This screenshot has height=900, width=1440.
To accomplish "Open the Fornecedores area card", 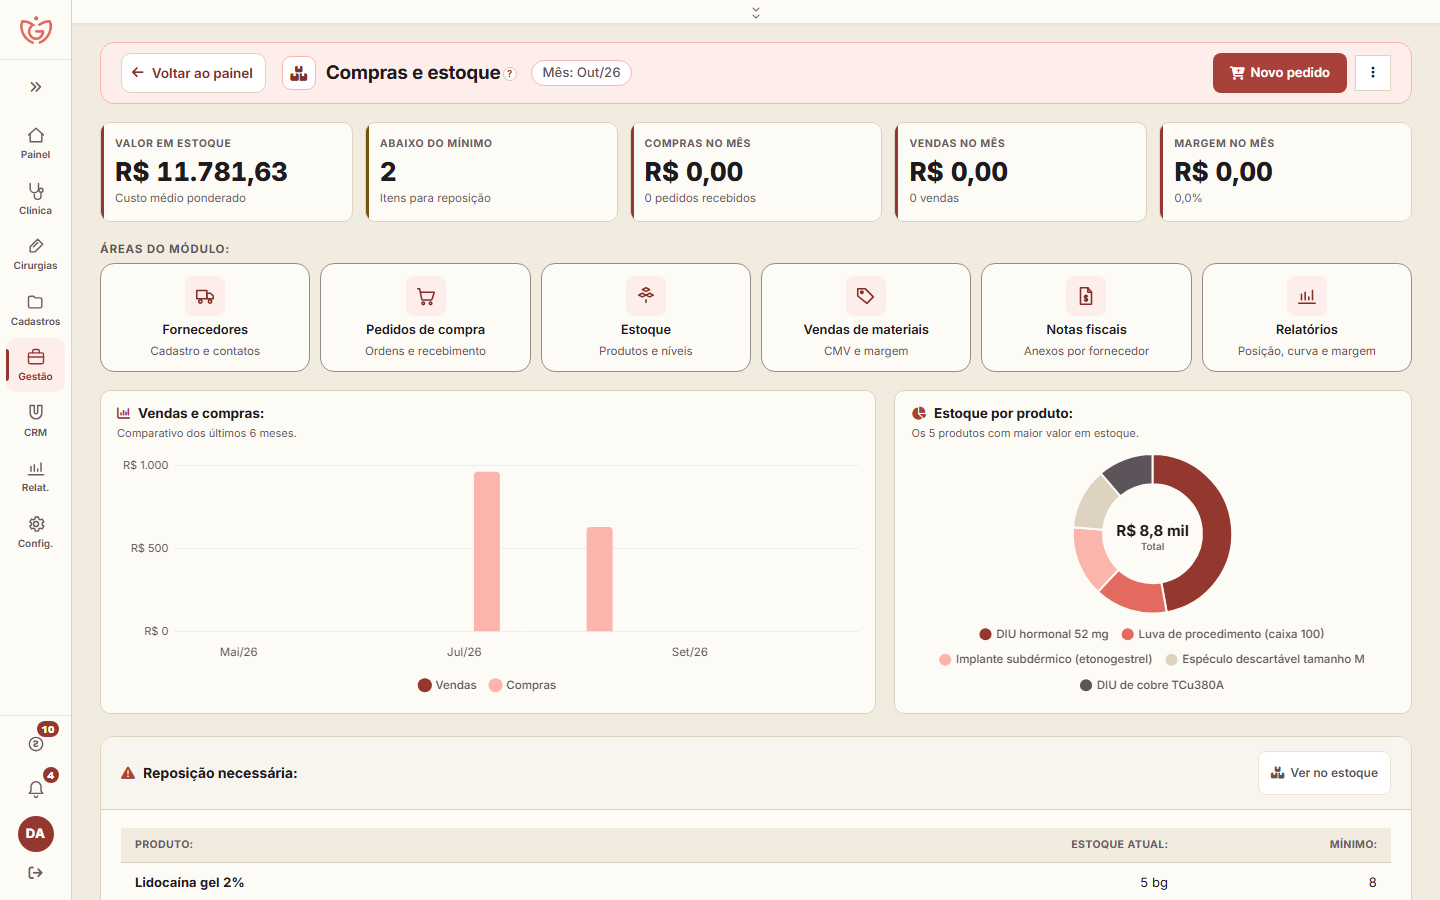I will pos(205,318).
